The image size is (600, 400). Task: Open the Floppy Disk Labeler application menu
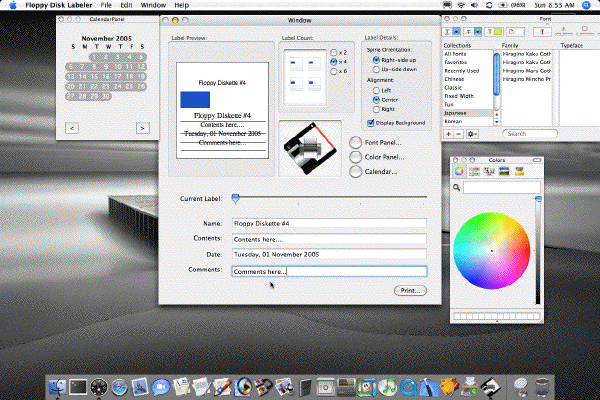point(59,5)
